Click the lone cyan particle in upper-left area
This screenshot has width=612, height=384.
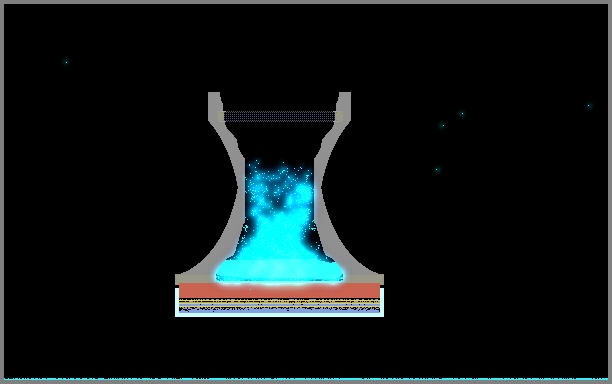point(66,62)
